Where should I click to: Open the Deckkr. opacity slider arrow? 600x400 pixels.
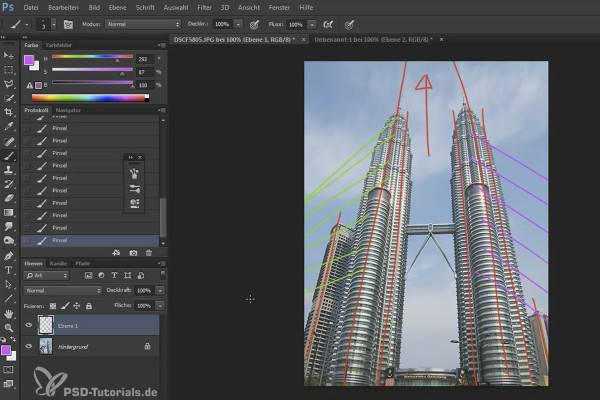238,24
